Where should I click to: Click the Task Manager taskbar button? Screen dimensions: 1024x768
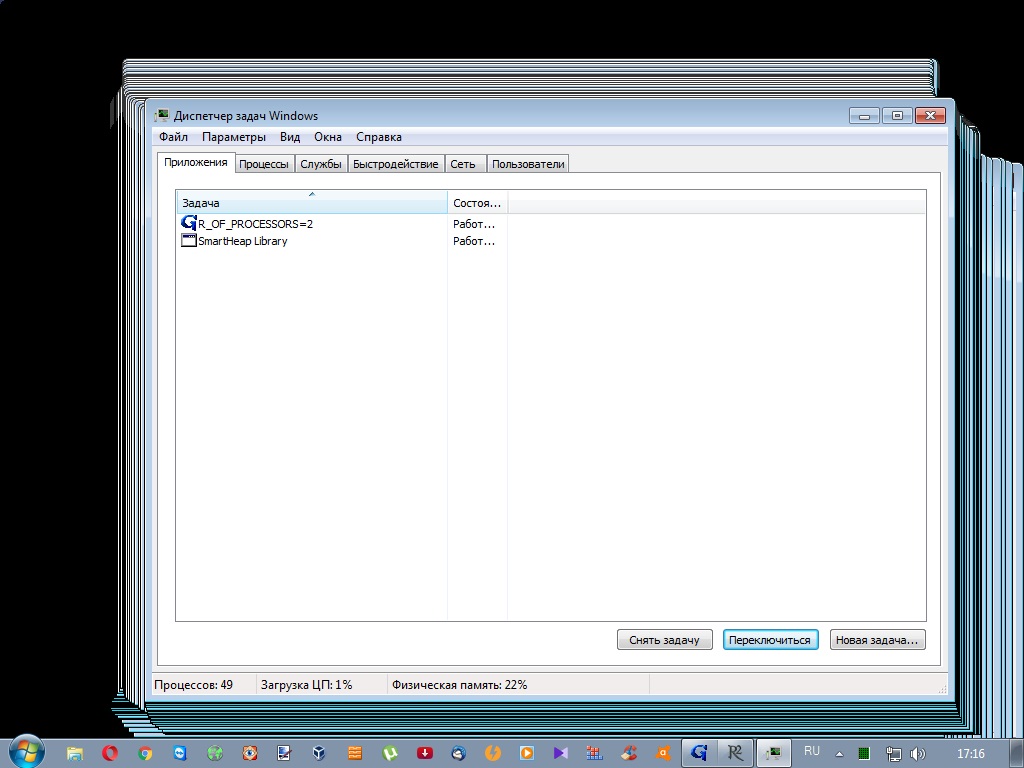[x=774, y=753]
